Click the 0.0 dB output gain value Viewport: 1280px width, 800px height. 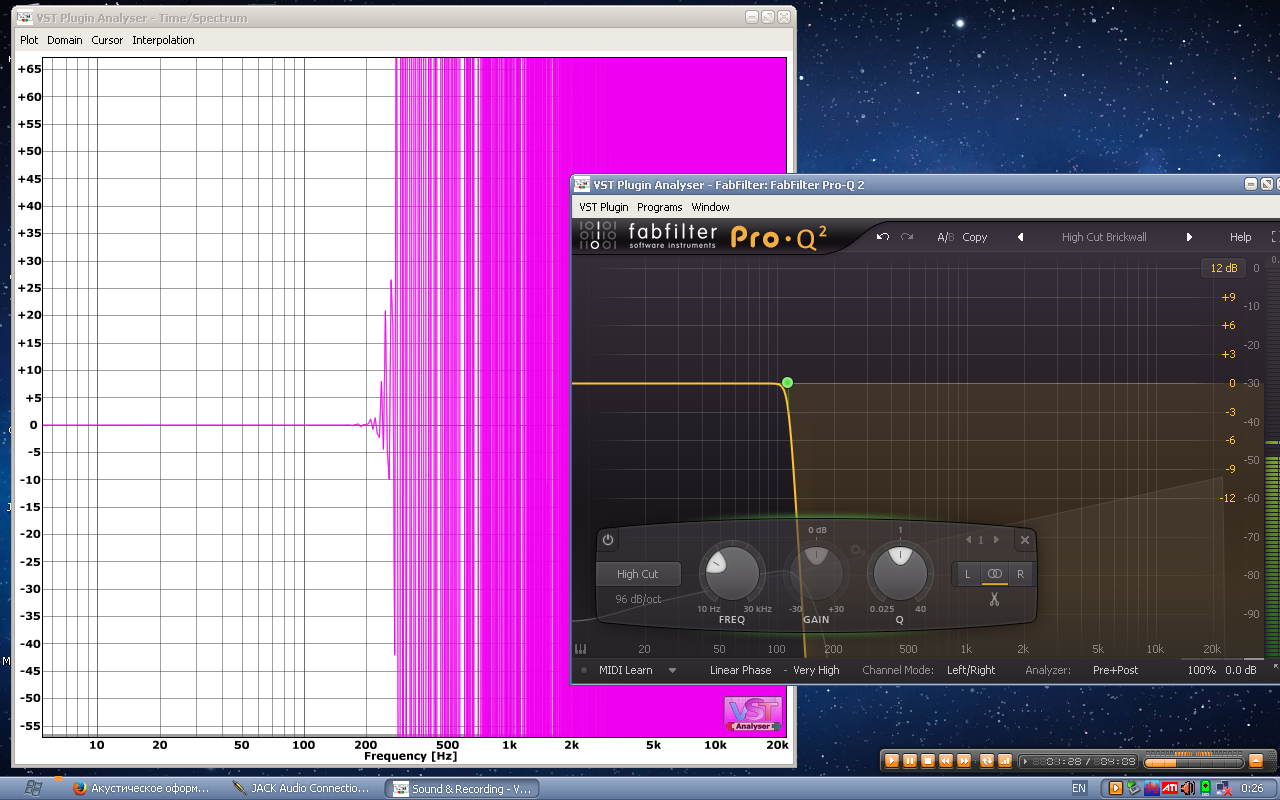tap(1241, 670)
